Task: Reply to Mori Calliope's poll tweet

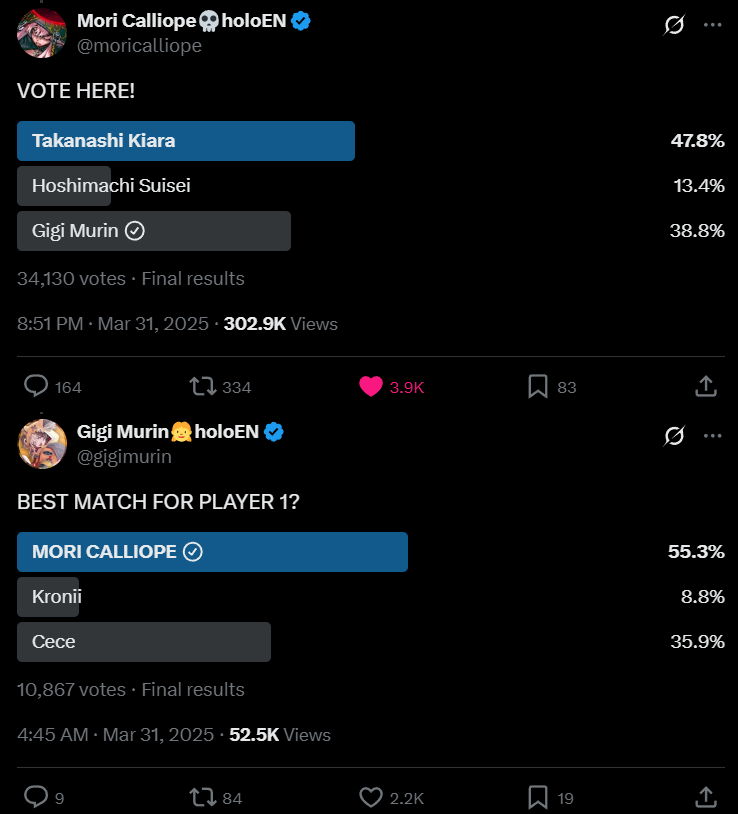Action: [x=37, y=387]
